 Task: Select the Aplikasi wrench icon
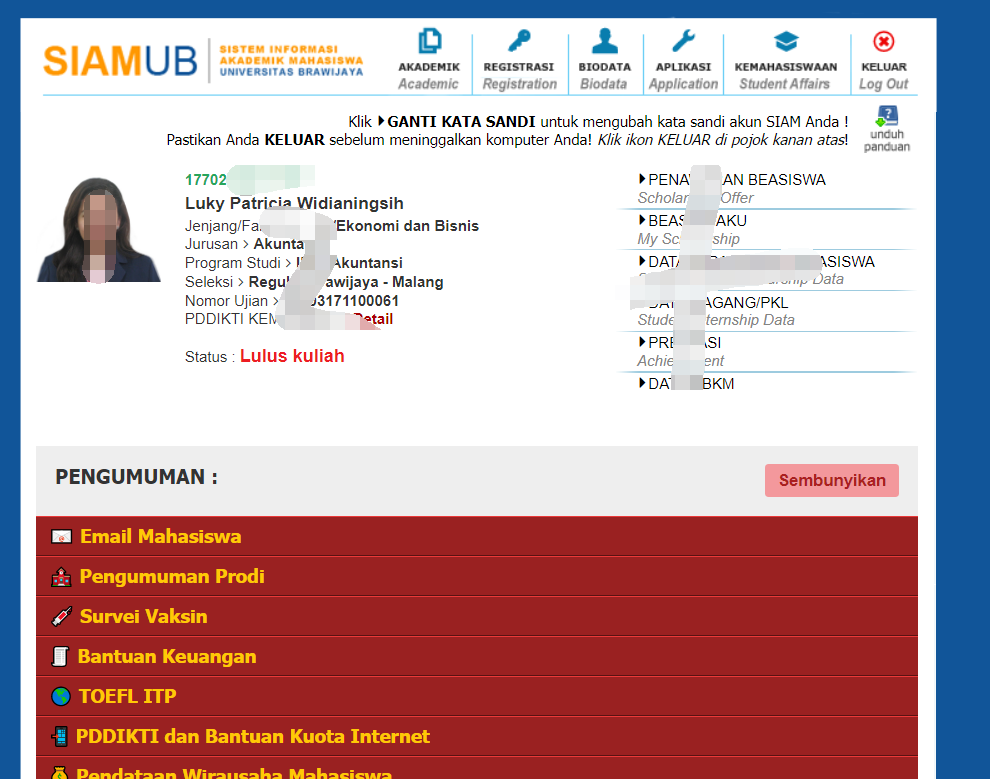pos(683,41)
